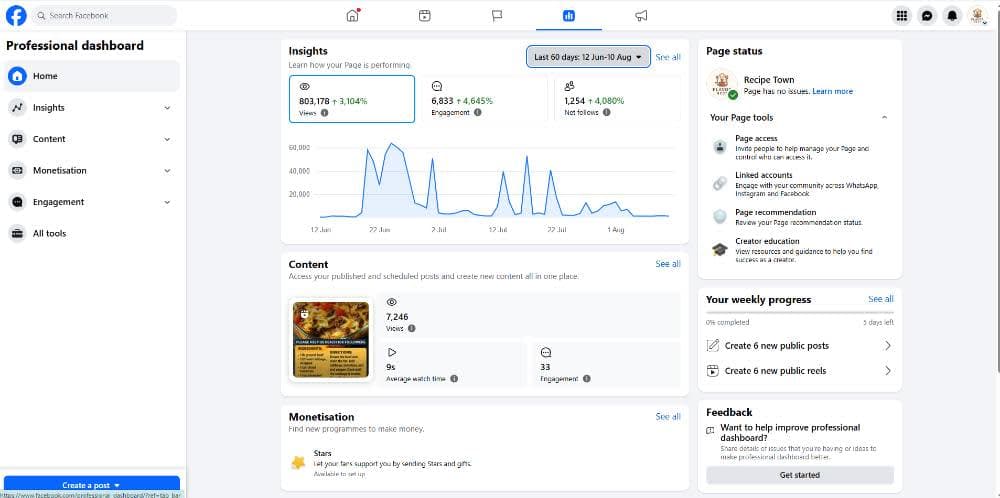This screenshot has width=1000, height=498.
Task: Collapse the Your Page tools section
Action: pyautogui.click(x=884, y=117)
